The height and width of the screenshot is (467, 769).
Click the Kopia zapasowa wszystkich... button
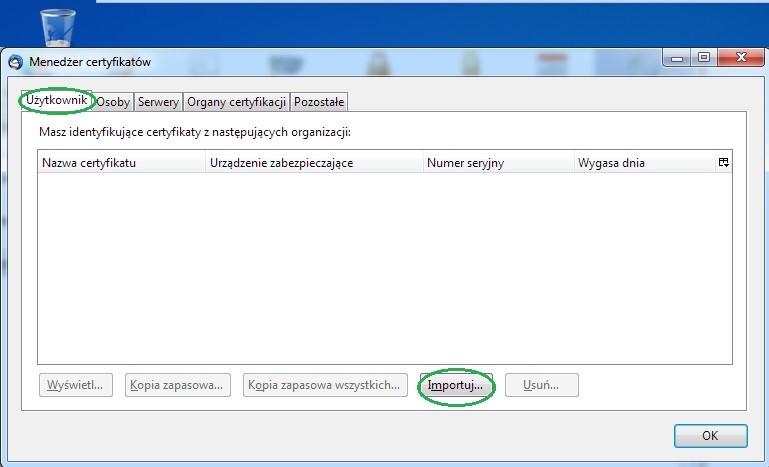point(325,385)
